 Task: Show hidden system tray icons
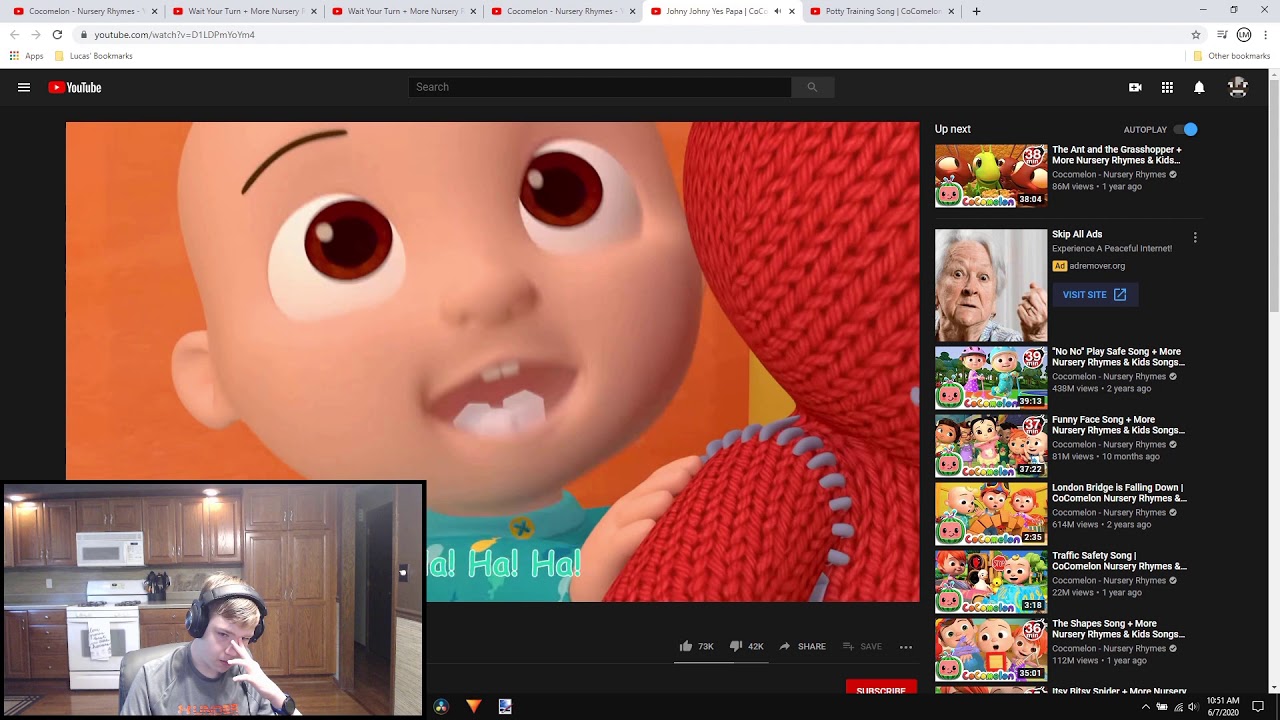[1146, 707]
